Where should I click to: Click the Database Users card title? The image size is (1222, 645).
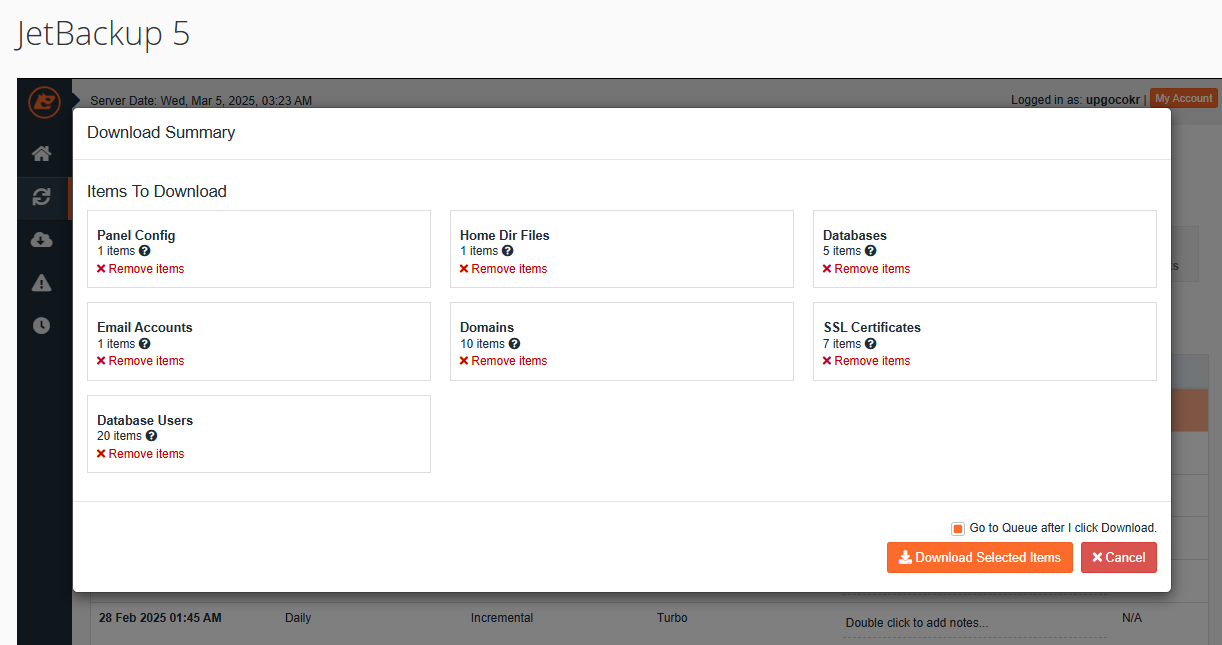tap(145, 420)
